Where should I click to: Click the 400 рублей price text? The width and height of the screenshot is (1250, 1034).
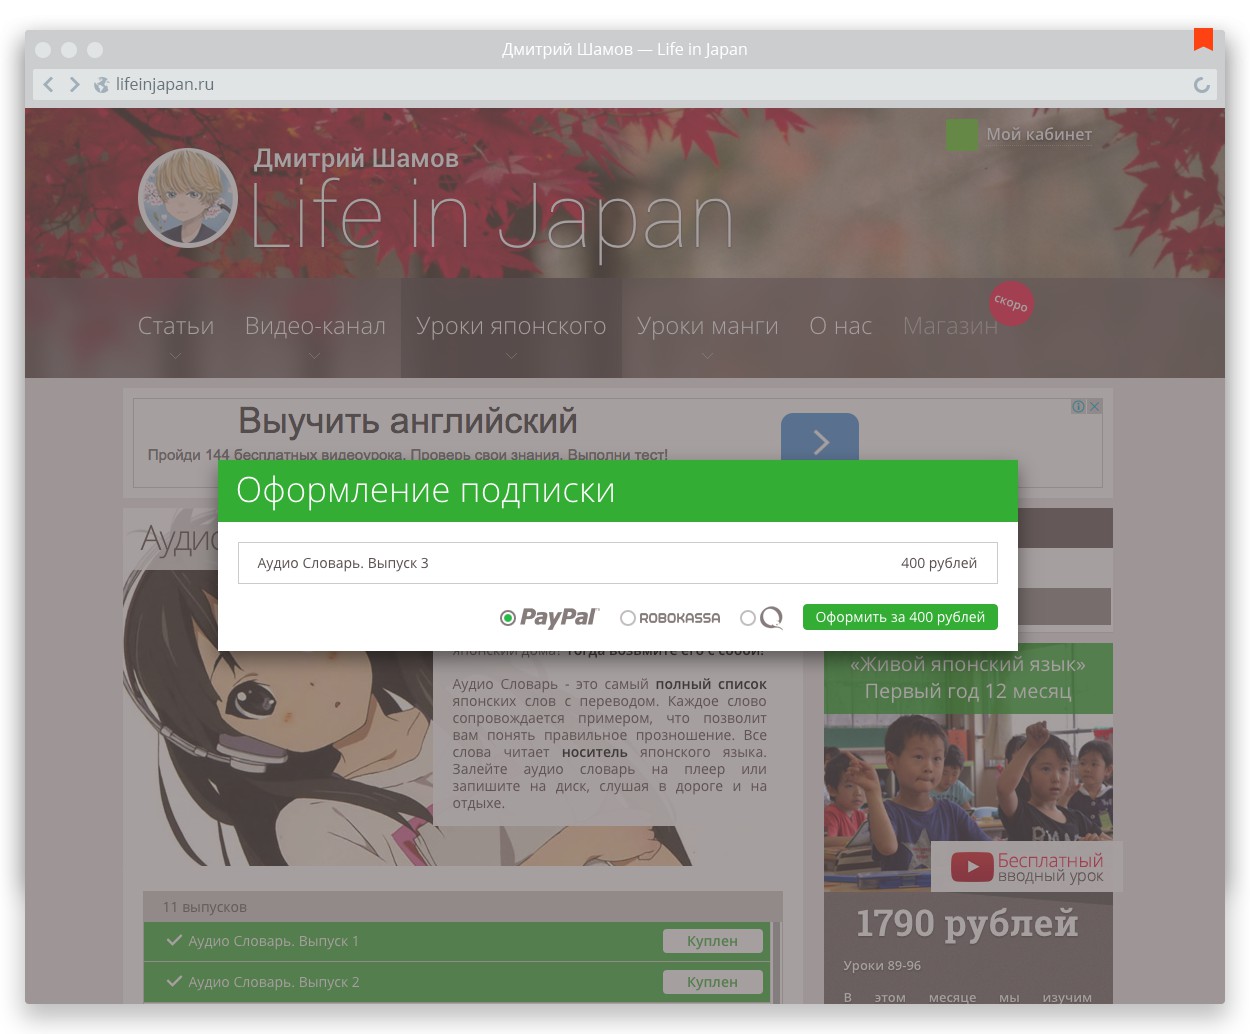(939, 563)
